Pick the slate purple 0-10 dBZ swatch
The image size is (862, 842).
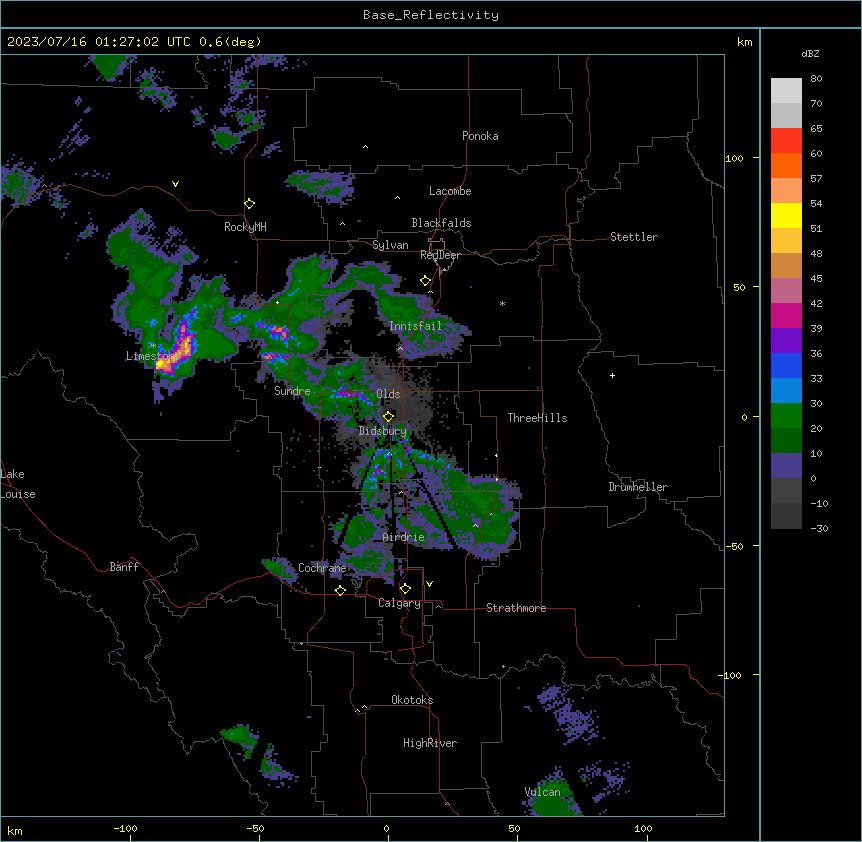click(x=786, y=466)
